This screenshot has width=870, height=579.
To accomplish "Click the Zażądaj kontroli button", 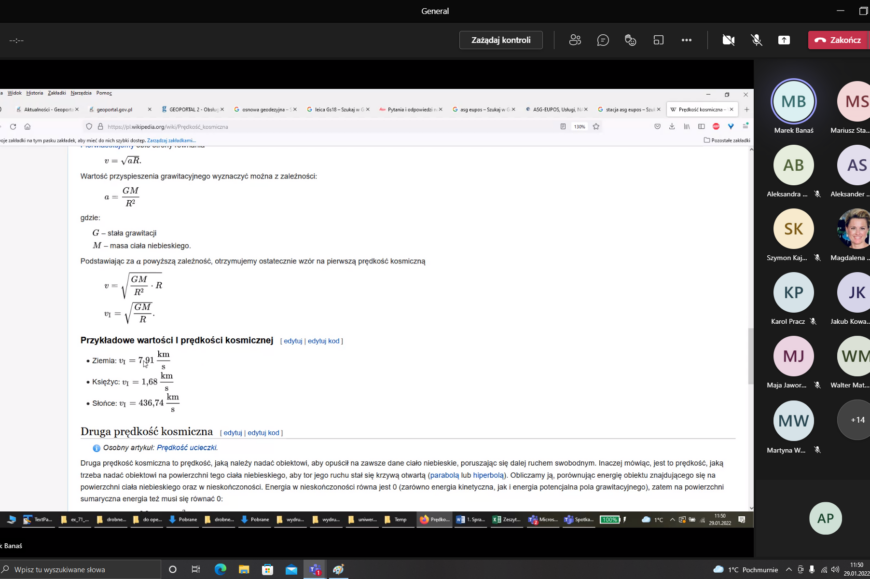I will tap(500, 40).
